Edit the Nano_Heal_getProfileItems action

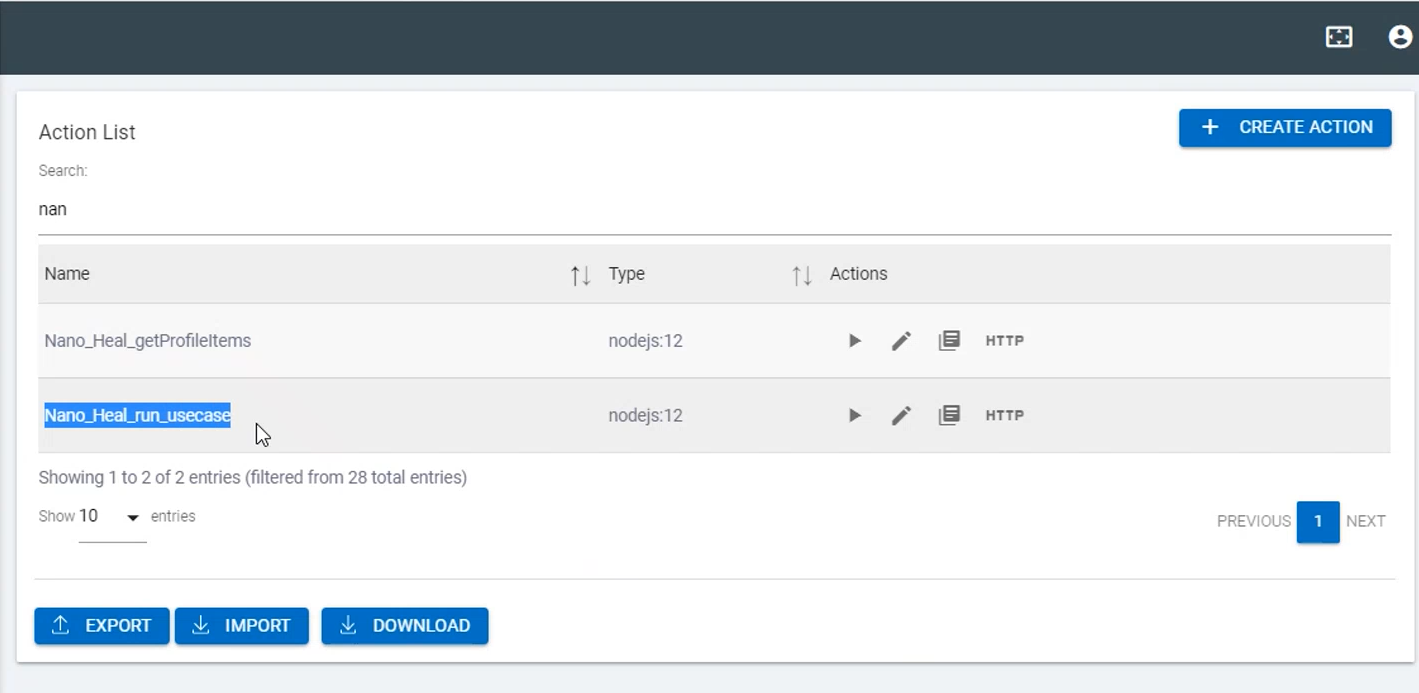(x=901, y=341)
